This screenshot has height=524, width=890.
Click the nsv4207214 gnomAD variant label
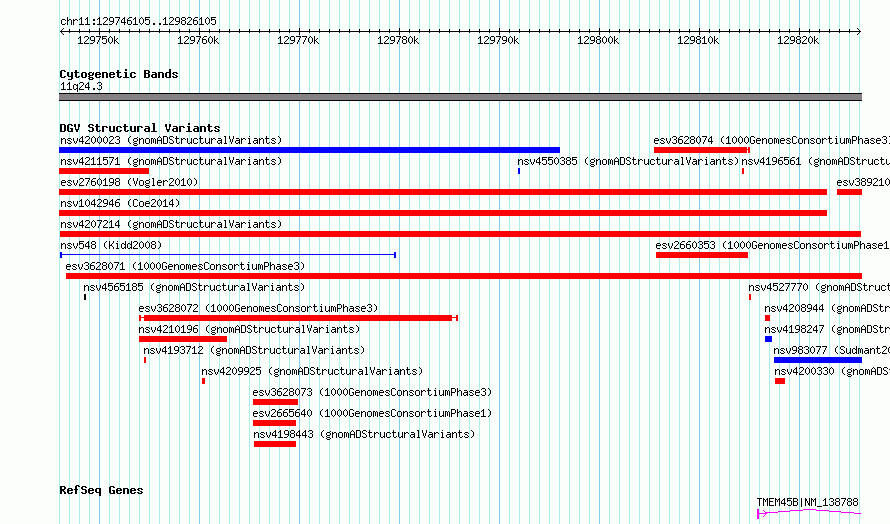(x=171, y=224)
